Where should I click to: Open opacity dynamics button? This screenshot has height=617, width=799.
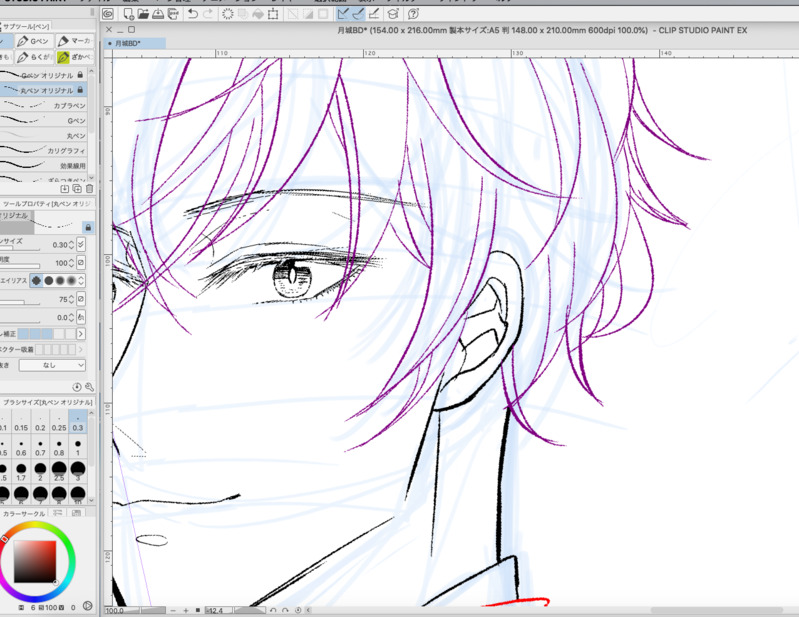pyautogui.click(x=81, y=263)
